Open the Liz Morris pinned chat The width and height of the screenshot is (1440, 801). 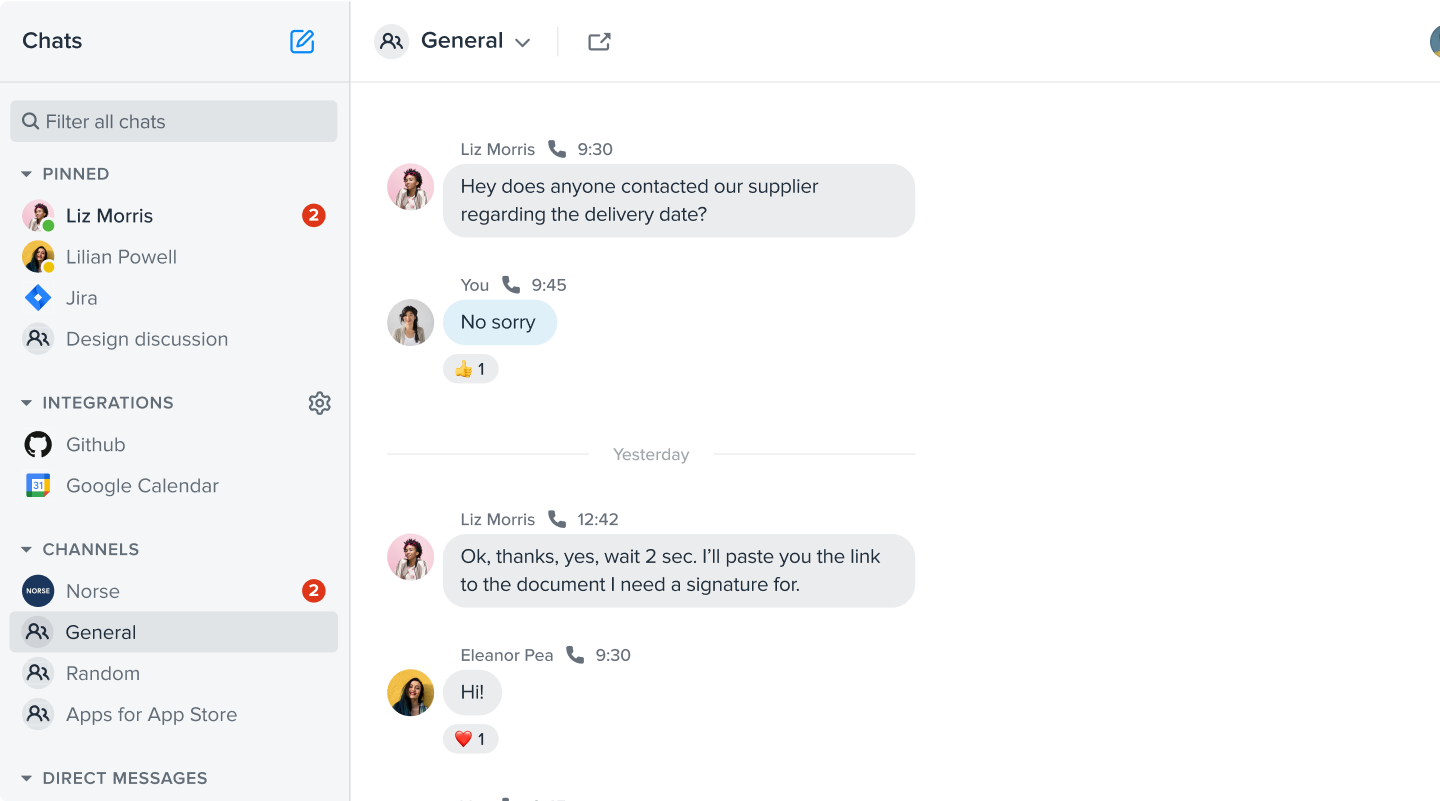click(x=109, y=216)
